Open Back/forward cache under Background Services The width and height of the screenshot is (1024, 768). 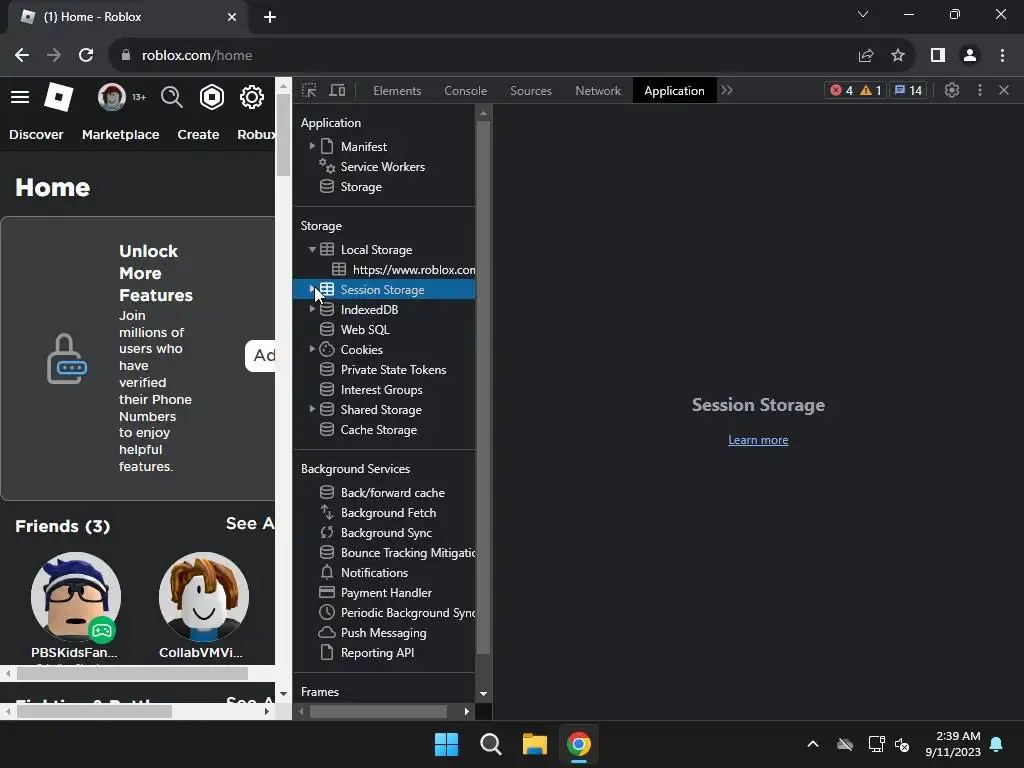[392, 493]
